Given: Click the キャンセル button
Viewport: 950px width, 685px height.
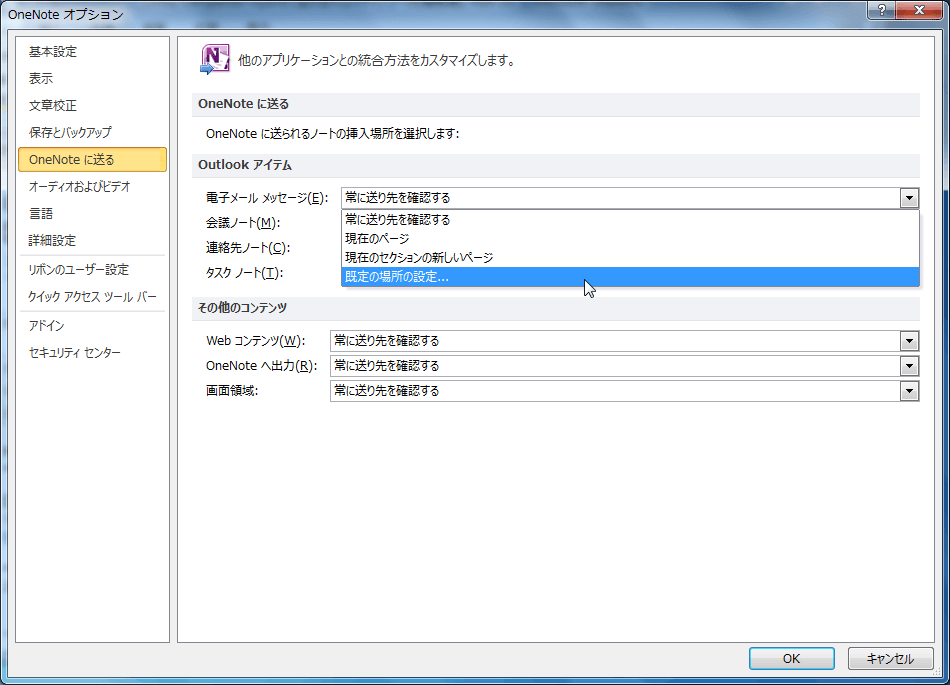Looking at the screenshot, I should (890, 658).
